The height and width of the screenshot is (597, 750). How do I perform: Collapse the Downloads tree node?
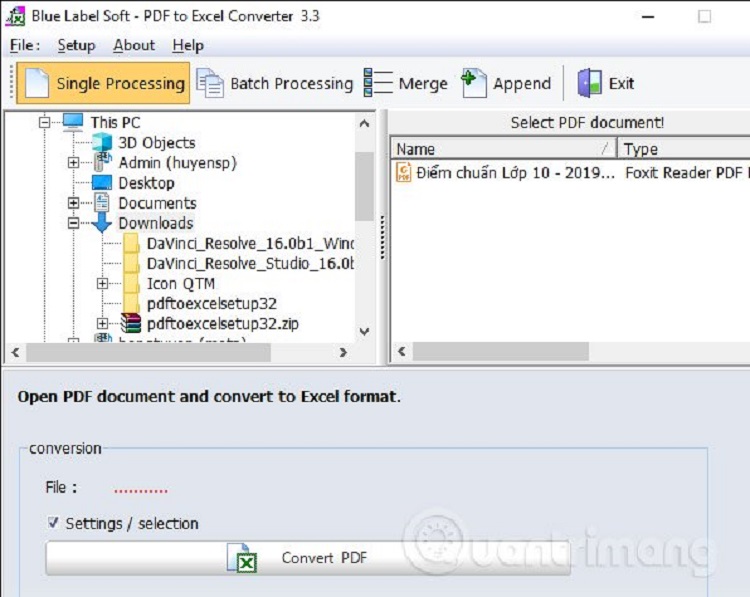pos(73,223)
